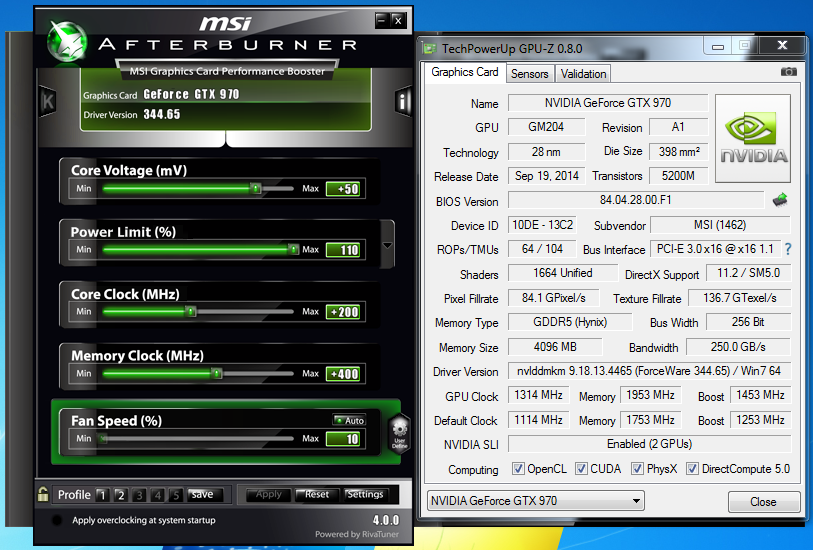Click the NVIDIA SLI field Enabled (2 GPUs)
Screen dimensions: 813x550
pos(649,444)
